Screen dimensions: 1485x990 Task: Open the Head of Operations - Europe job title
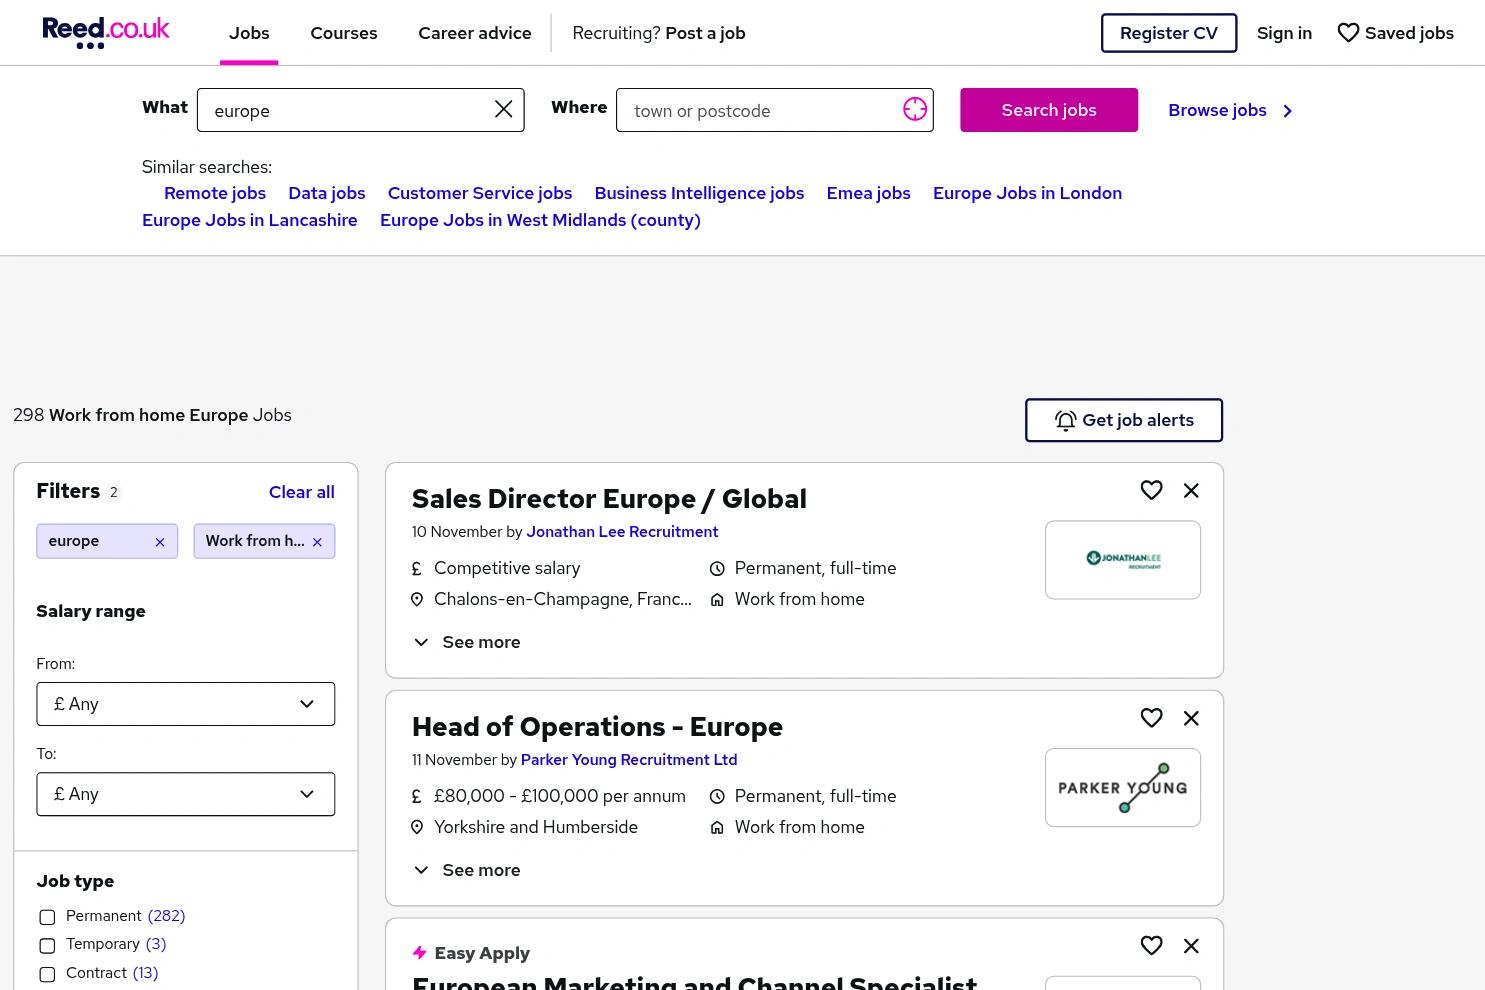click(x=597, y=727)
